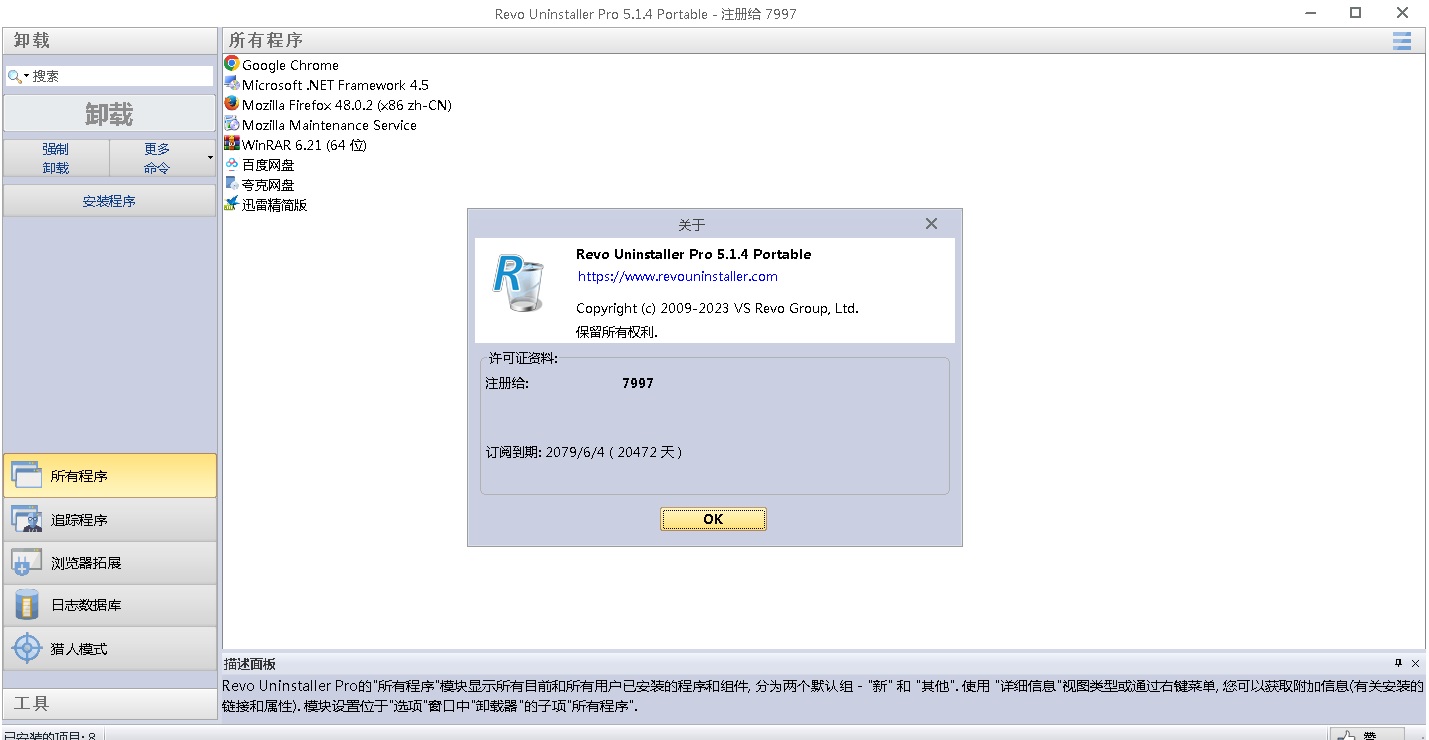Click the 百度网盘 program icon
1429x740 pixels.
point(232,164)
